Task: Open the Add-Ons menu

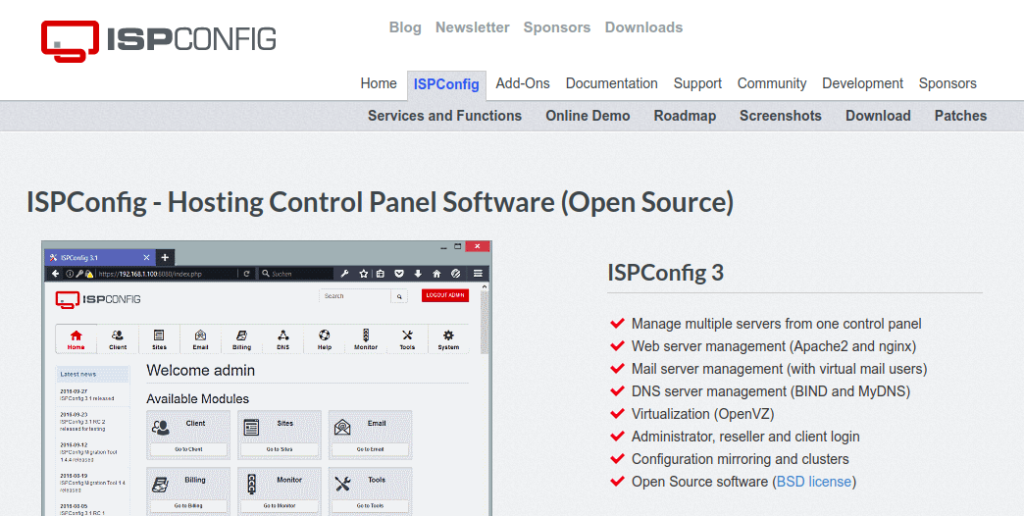Action: [522, 84]
